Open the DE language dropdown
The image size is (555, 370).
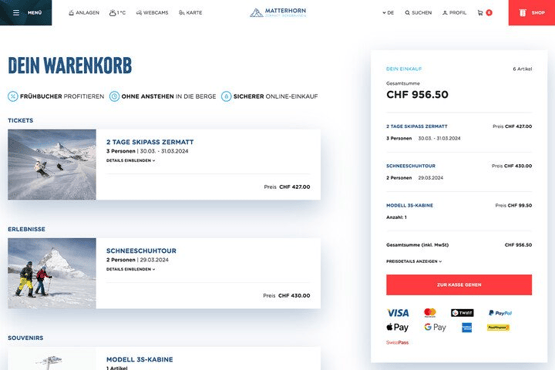click(x=388, y=13)
